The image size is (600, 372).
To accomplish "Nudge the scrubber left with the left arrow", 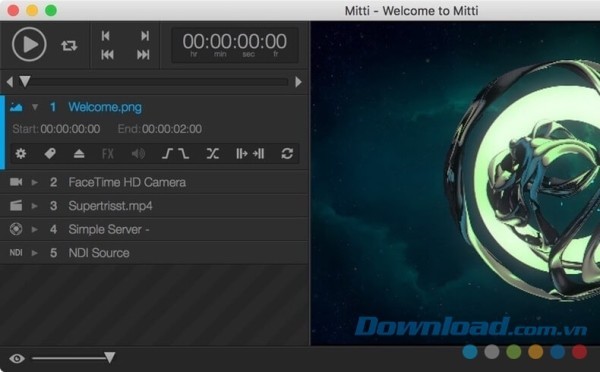I will pos(10,82).
